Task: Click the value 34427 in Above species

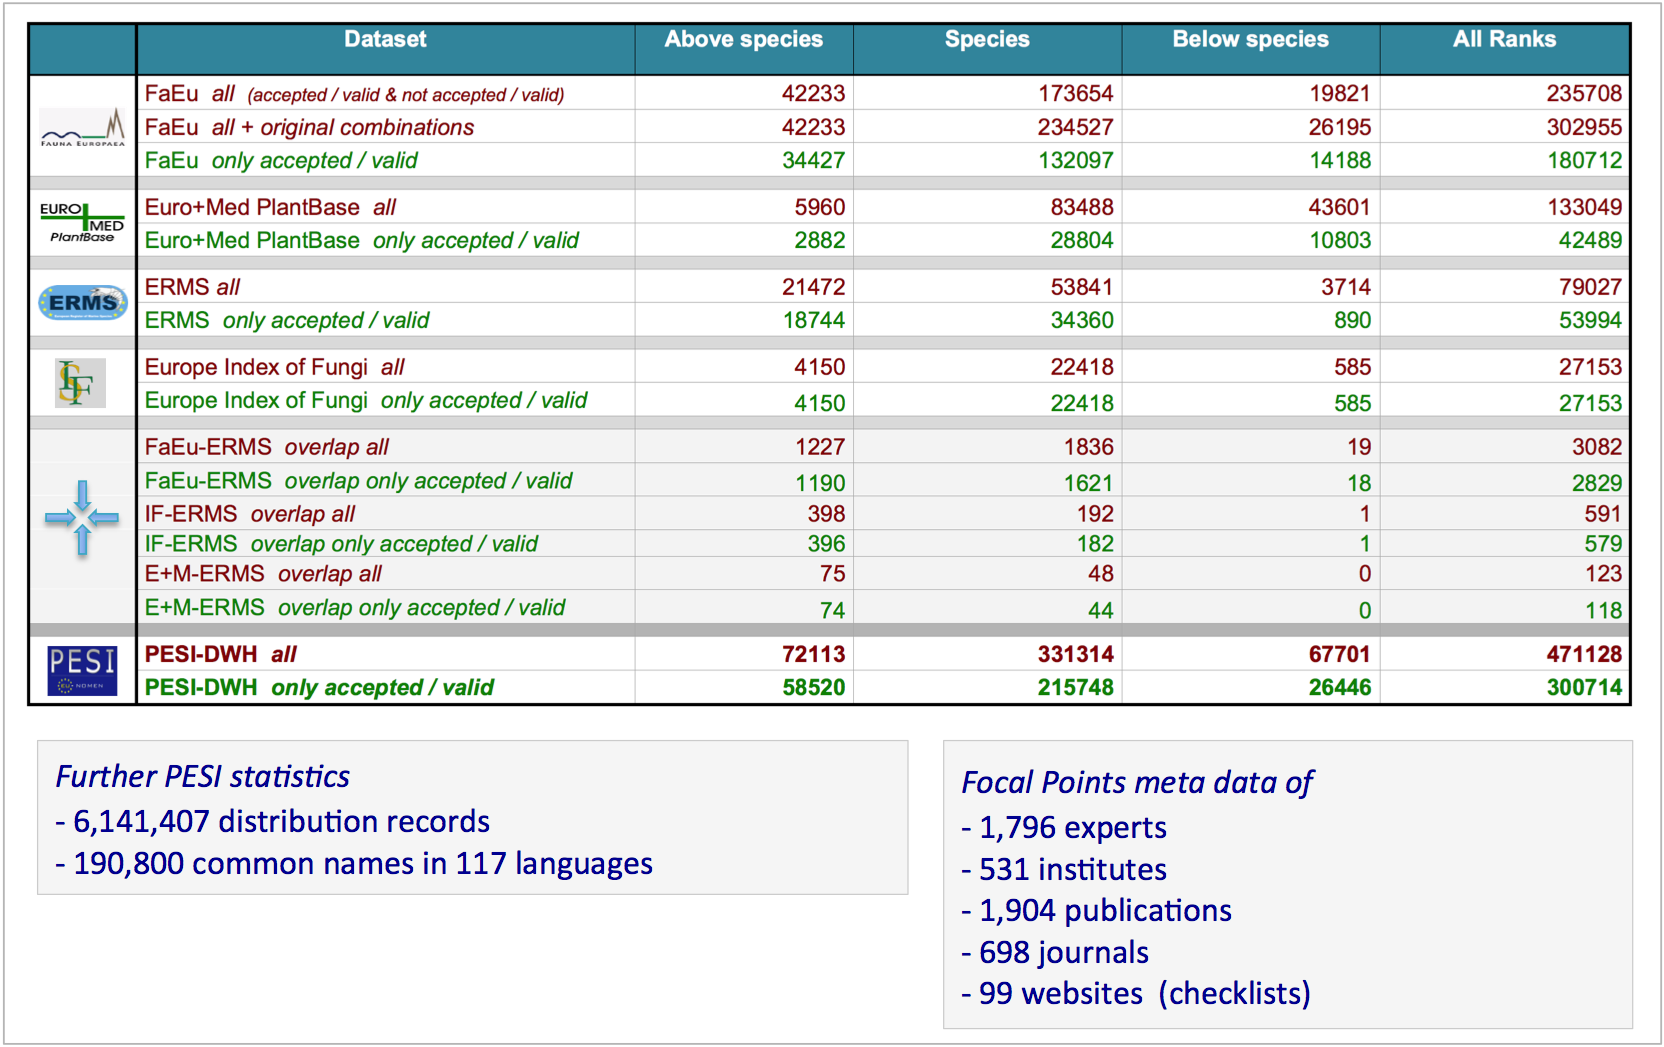Action: [813, 160]
